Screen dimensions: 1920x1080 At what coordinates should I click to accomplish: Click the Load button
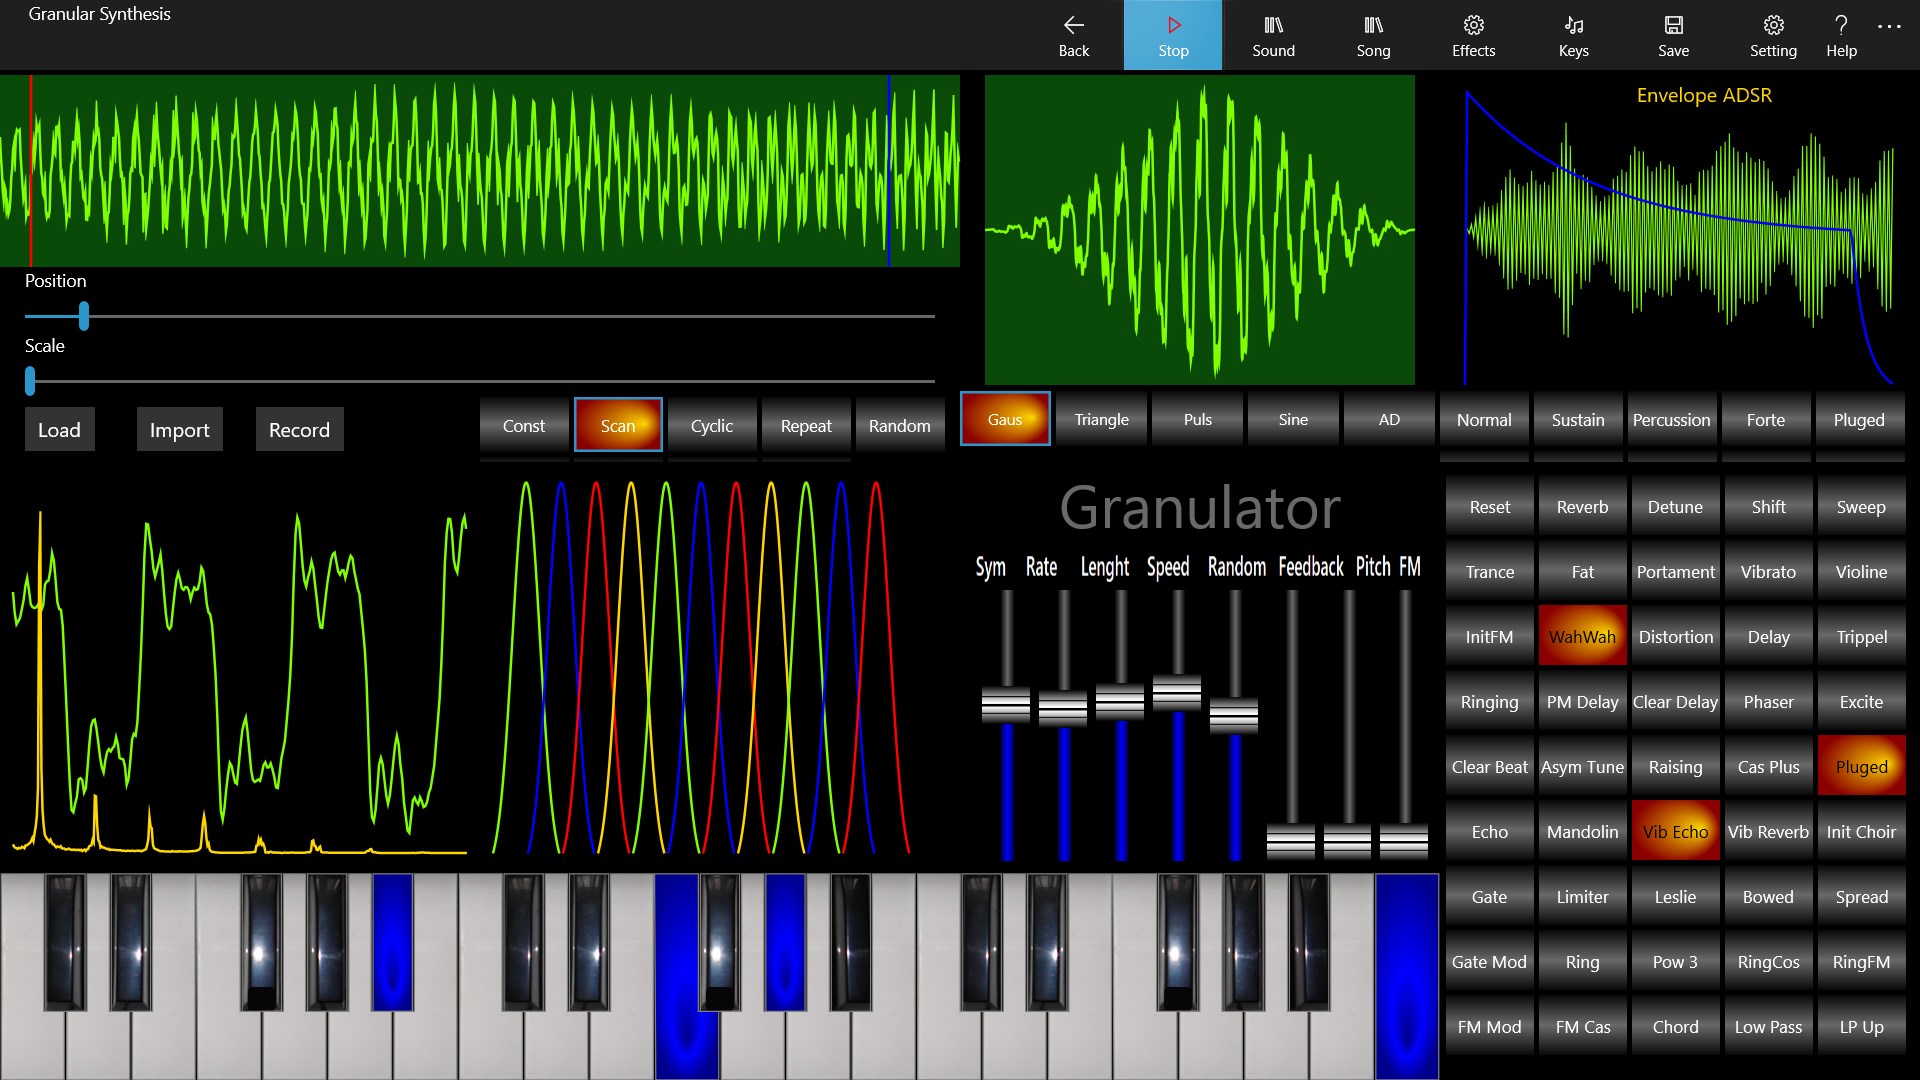59,430
